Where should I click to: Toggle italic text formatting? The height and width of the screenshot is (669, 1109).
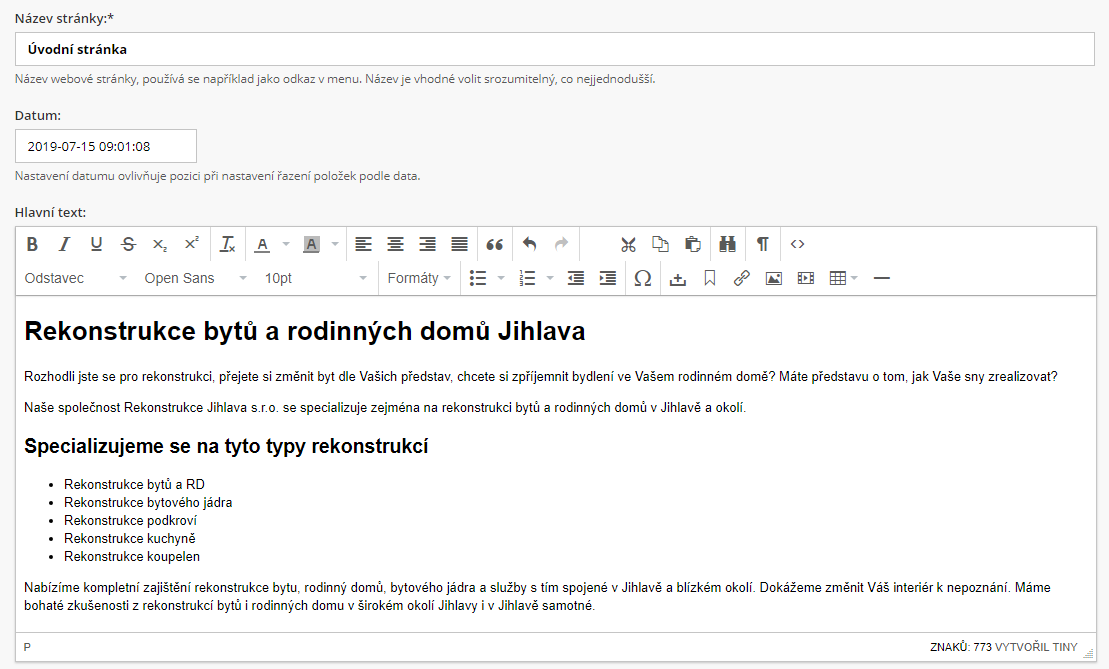click(x=64, y=244)
